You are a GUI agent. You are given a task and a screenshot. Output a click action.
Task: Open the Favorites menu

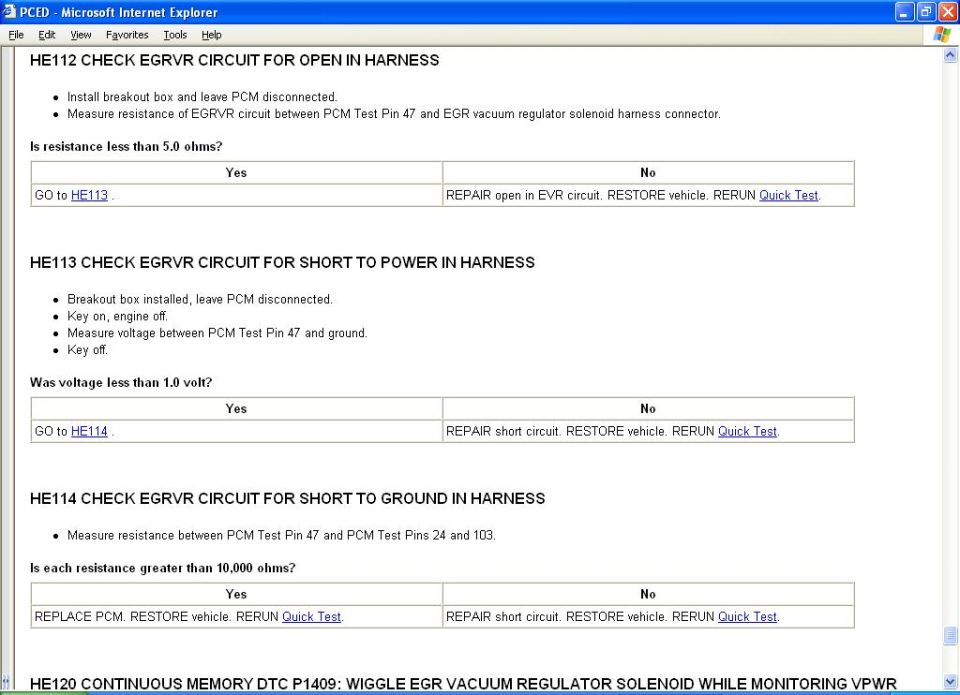click(127, 35)
